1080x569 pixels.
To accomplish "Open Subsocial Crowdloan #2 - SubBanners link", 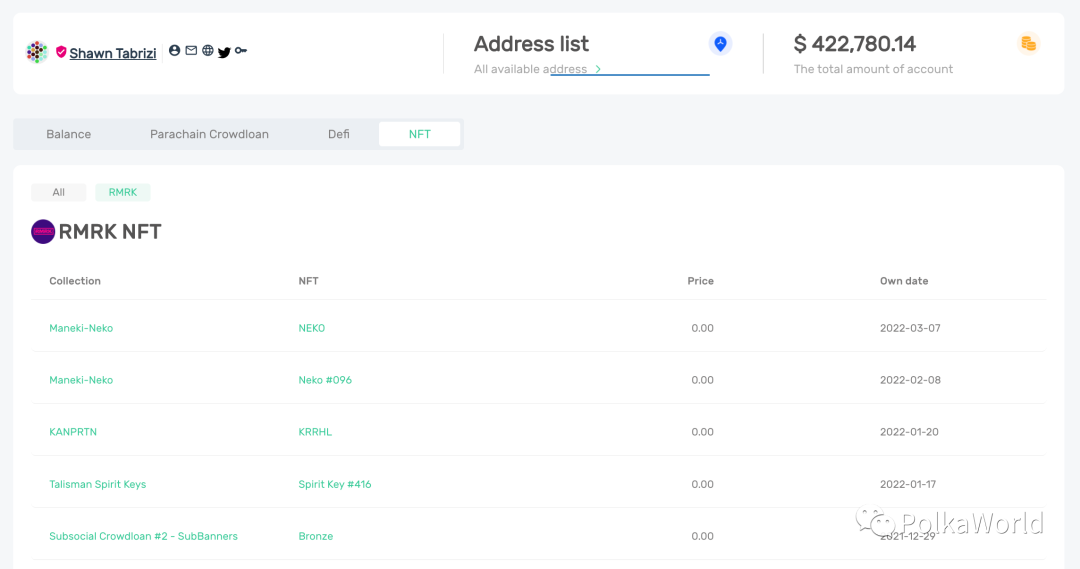I will (143, 536).
